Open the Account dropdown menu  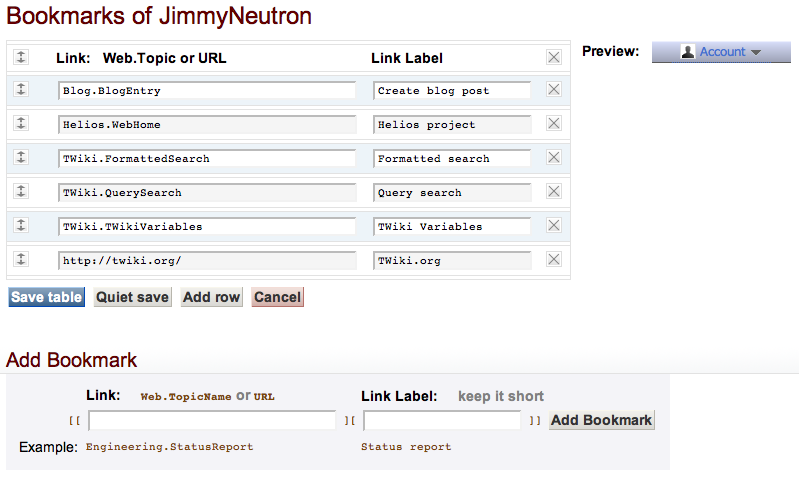721,52
